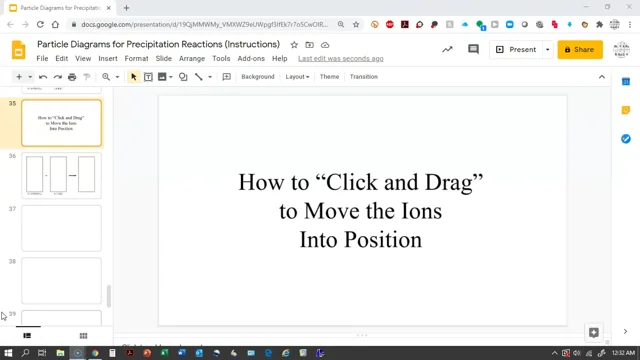
Task: Open the Windows Start menu
Action: (x=8, y=353)
